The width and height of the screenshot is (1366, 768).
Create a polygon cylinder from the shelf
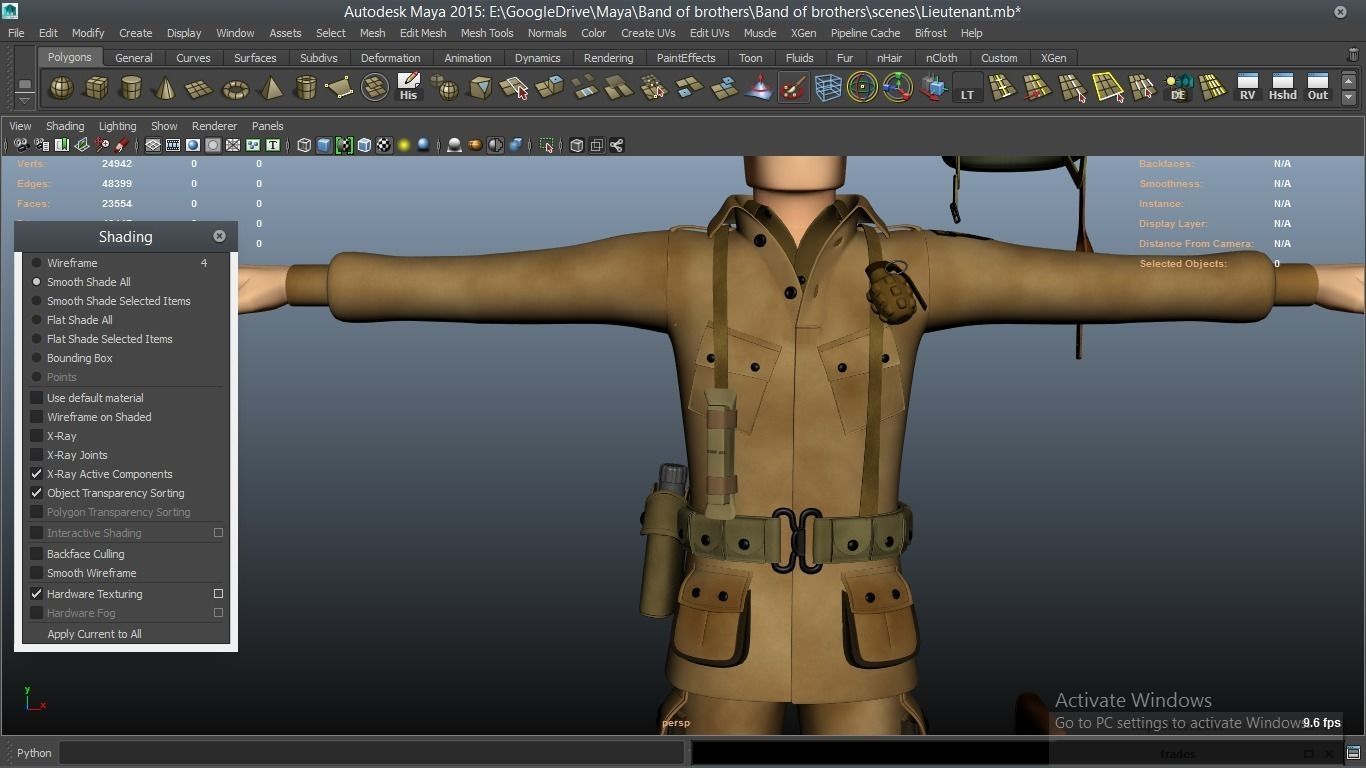point(131,88)
